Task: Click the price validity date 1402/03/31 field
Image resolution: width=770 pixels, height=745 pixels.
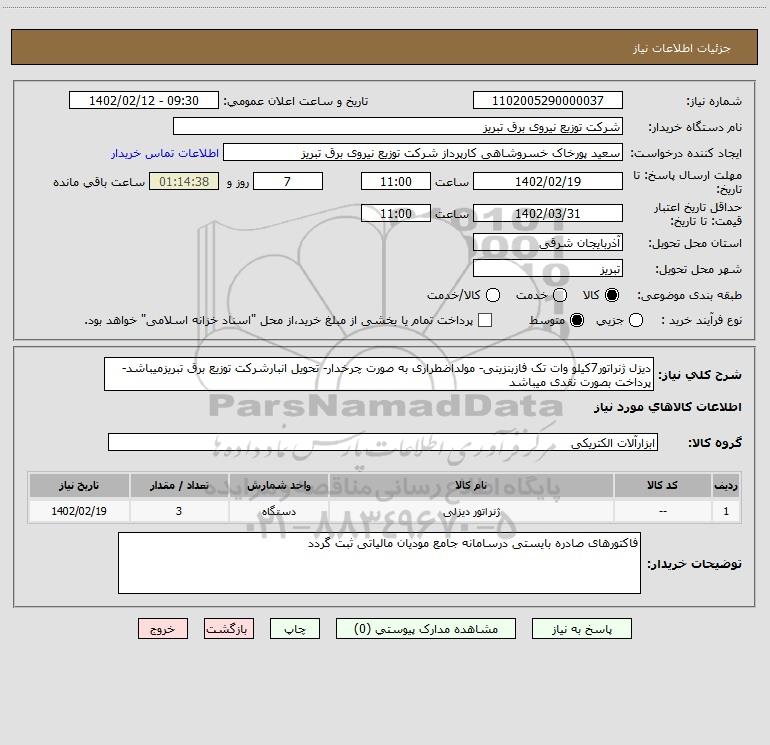Action: [x=548, y=213]
